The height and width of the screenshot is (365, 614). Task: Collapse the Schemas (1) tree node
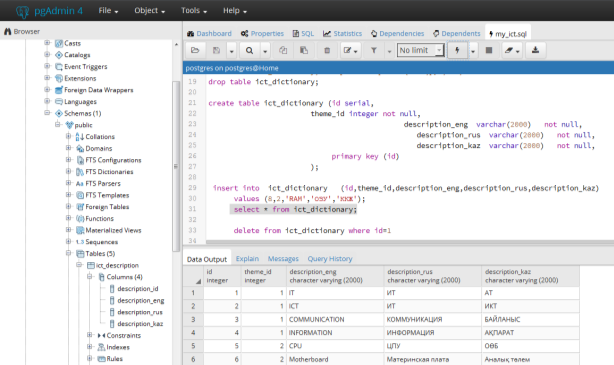click(47, 113)
